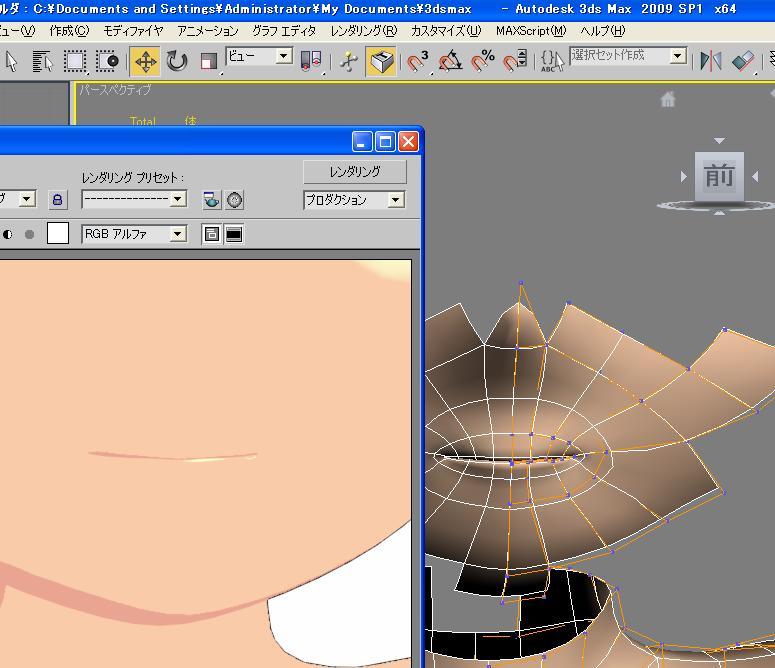Viewport: 775px width, 668px height.
Task: Click the white color swatch in render window
Action: point(58,233)
